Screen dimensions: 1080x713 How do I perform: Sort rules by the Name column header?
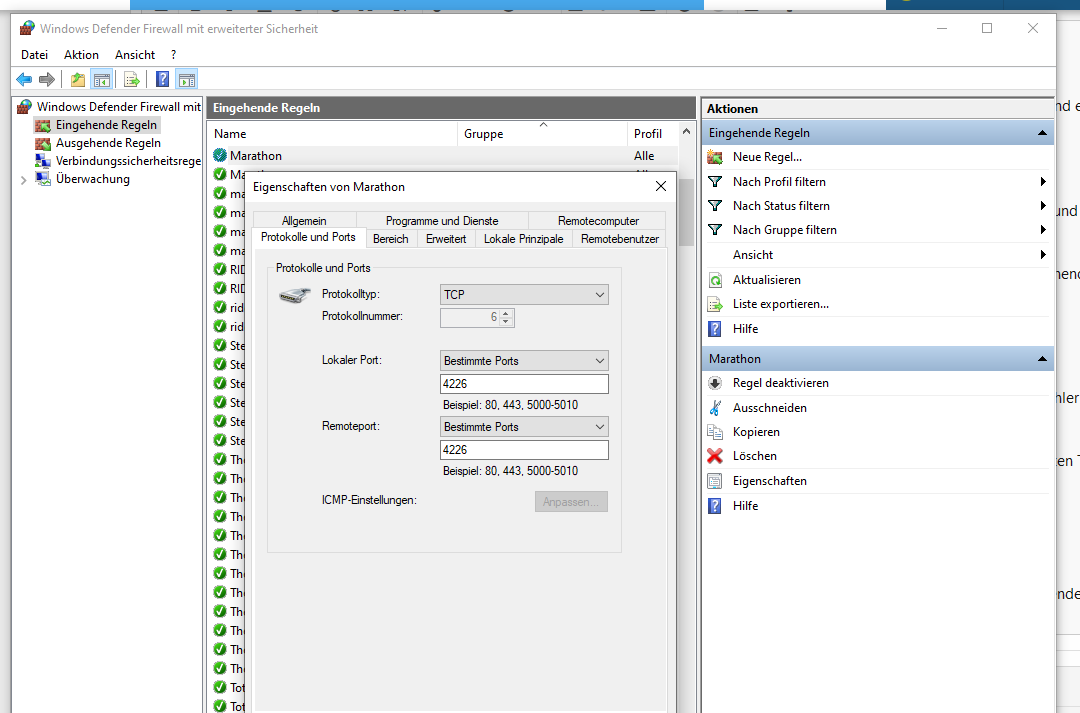[333, 134]
